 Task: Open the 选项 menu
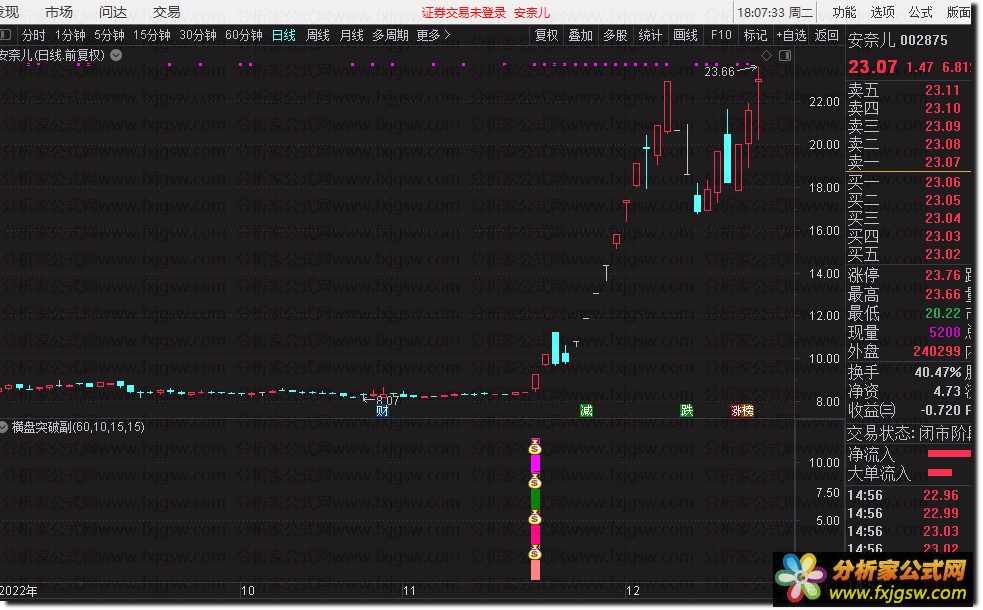point(882,12)
